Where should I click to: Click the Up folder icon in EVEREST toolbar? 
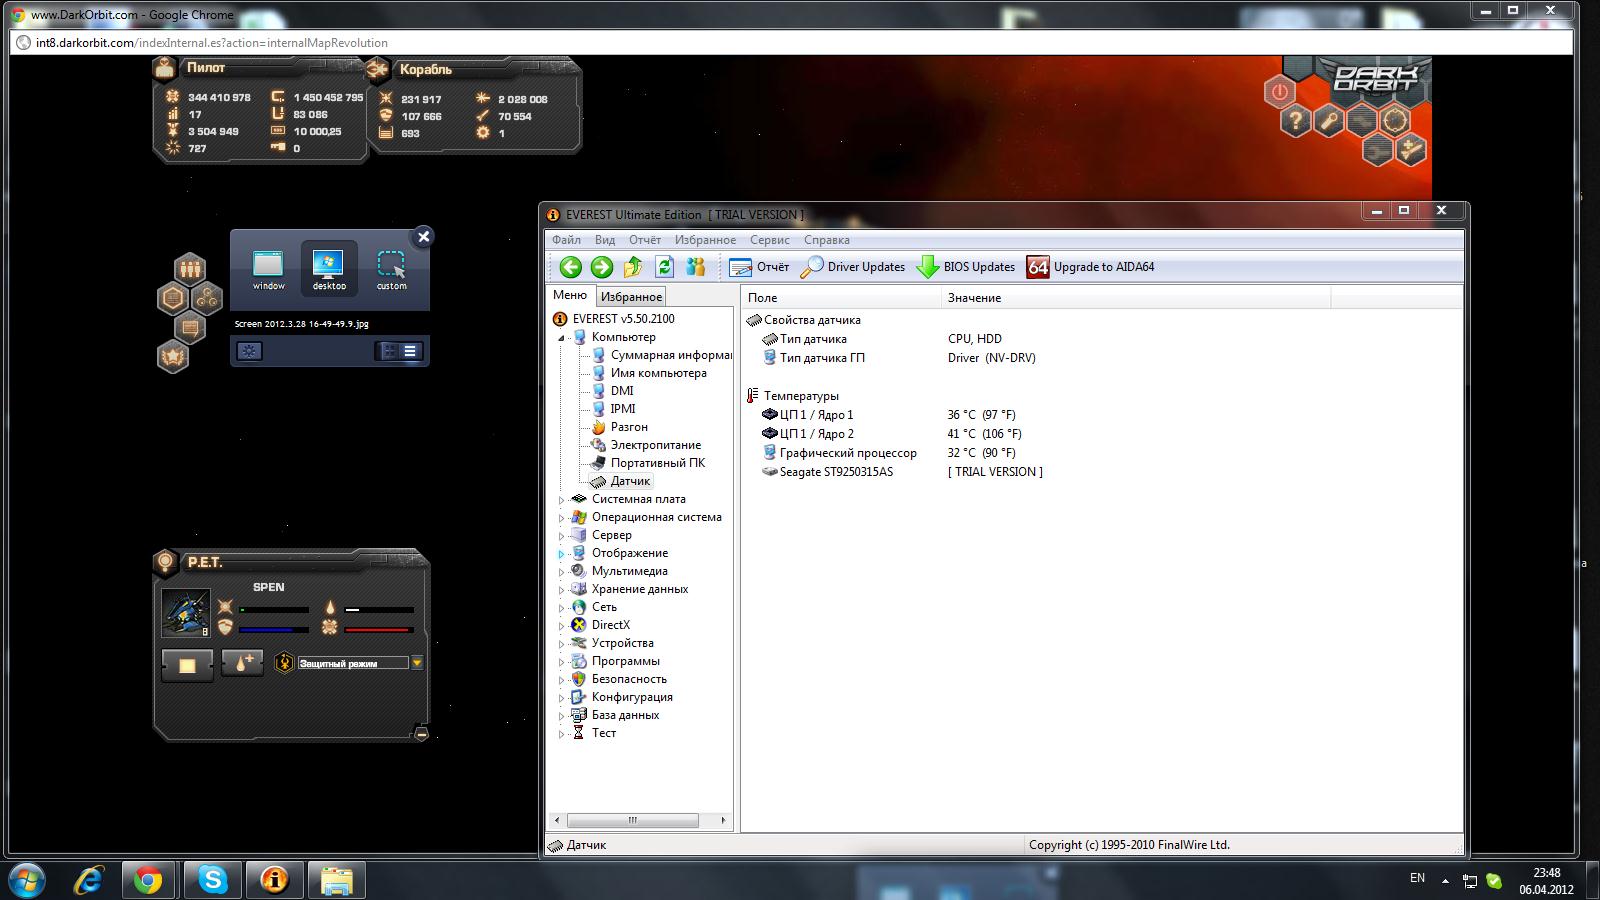(633, 267)
